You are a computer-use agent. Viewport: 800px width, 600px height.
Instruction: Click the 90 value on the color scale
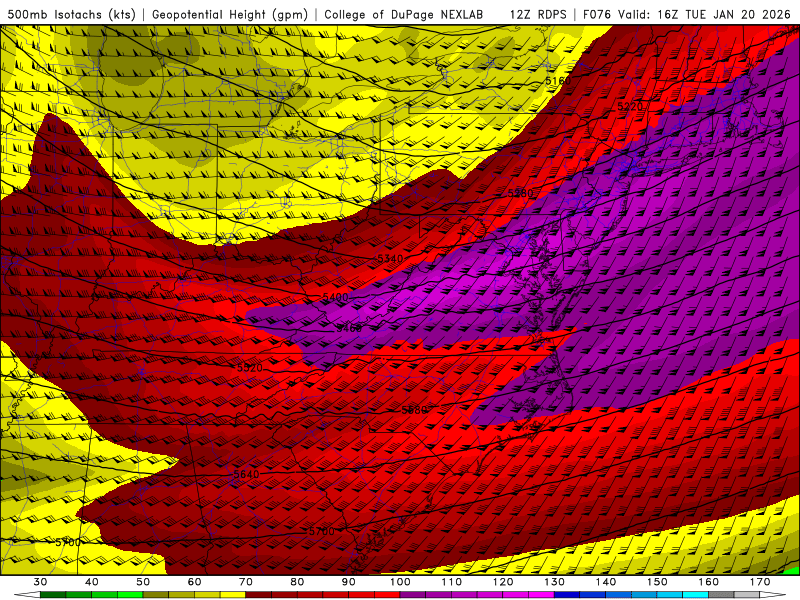[349, 582]
